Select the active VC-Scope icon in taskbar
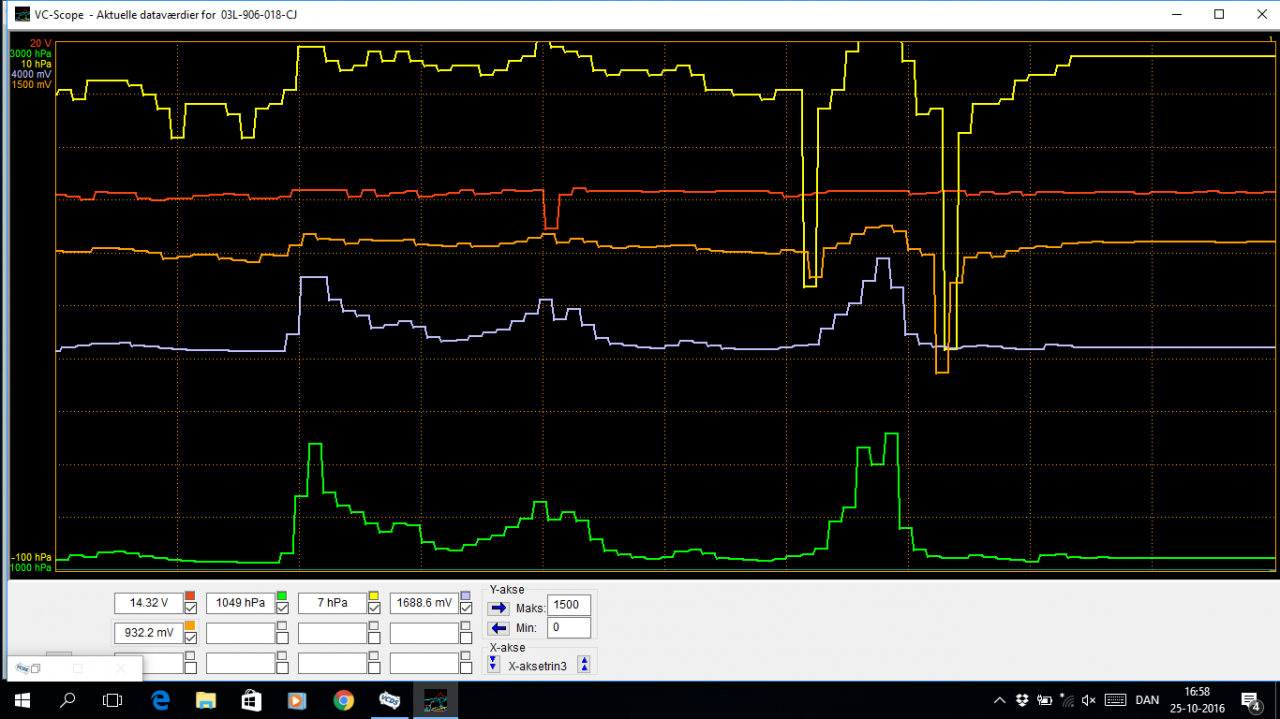The image size is (1280, 719). (434, 700)
